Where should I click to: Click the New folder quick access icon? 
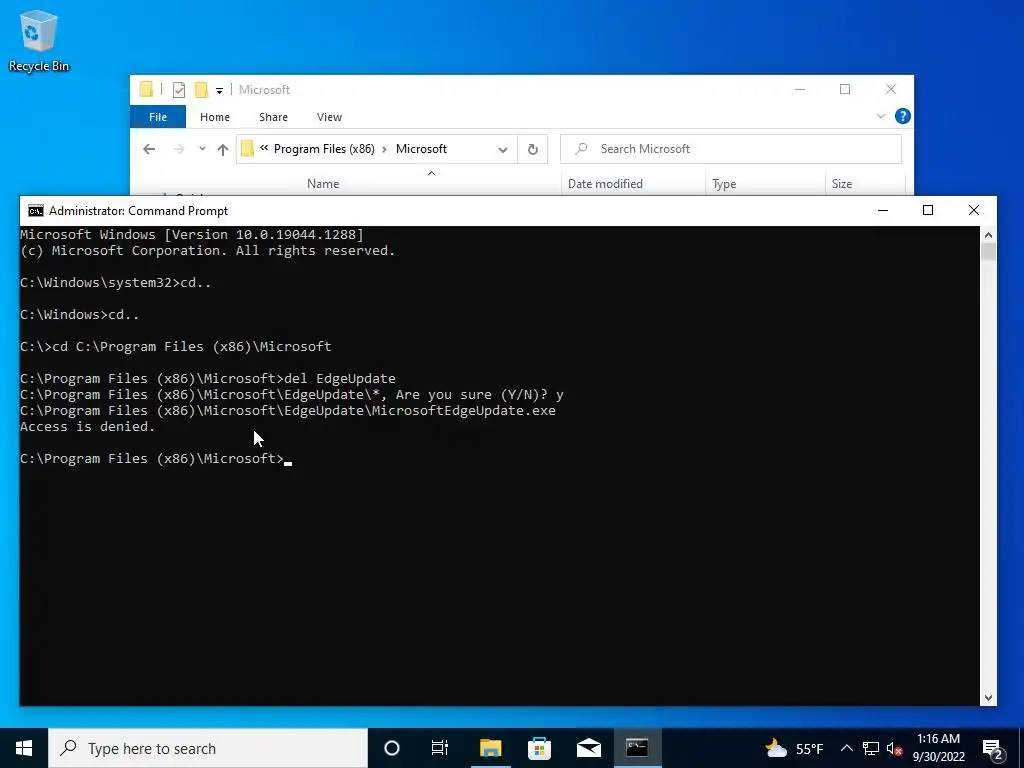tap(201, 89)
